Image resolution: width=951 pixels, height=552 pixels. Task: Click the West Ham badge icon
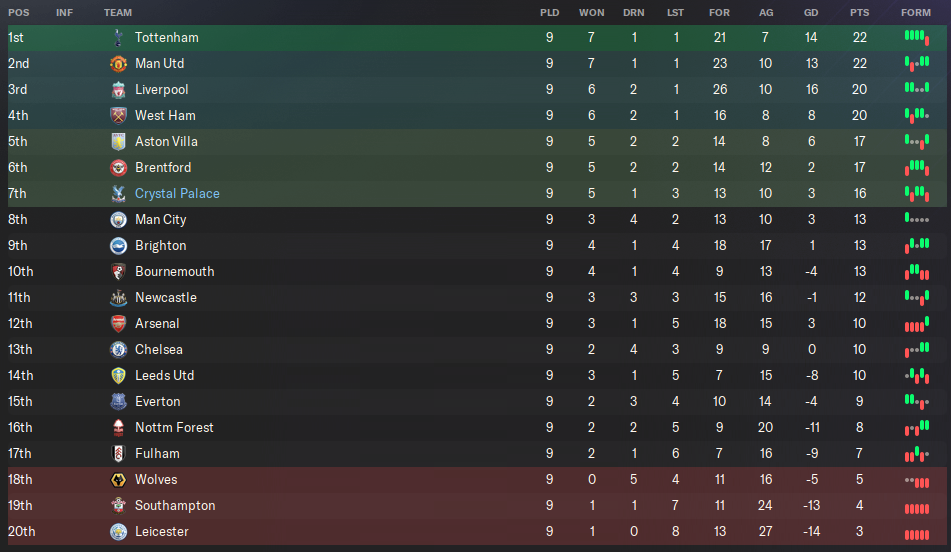coord(118,115)
